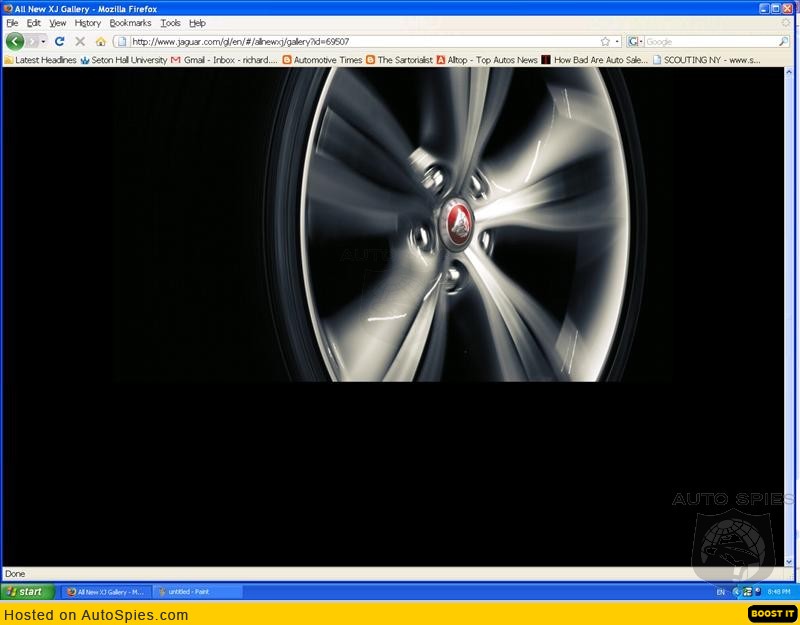Open the back/forward history dropdown arrow
The height and width of the screenshot is (625, 800).
pyautogui.click(x=43, y=41)
